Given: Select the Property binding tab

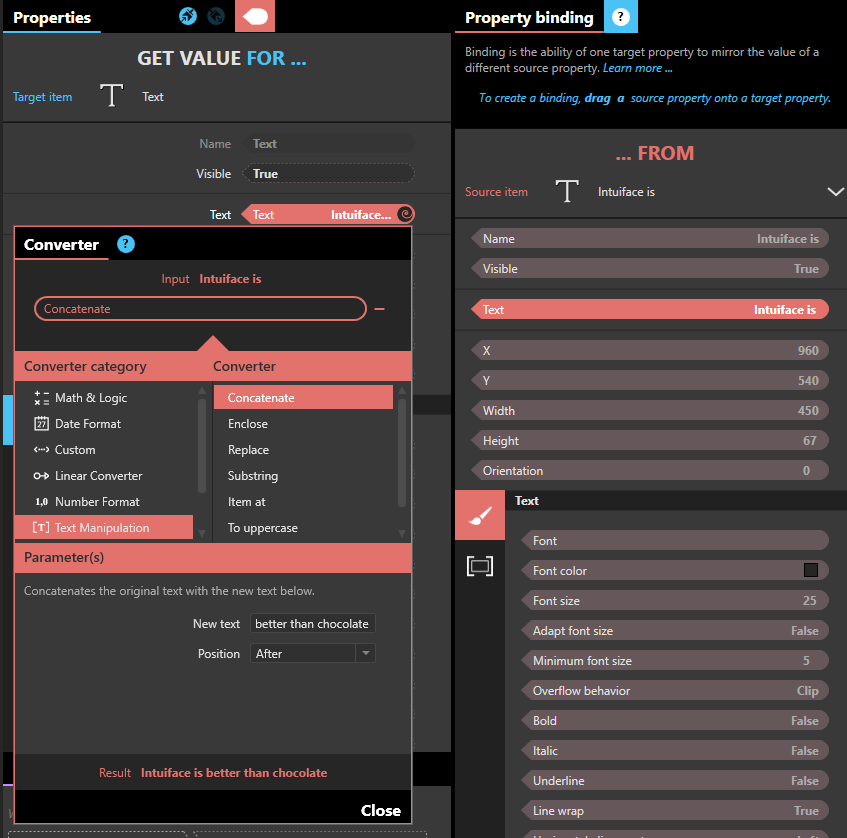Looking at the screenshot, I should 529,17.
